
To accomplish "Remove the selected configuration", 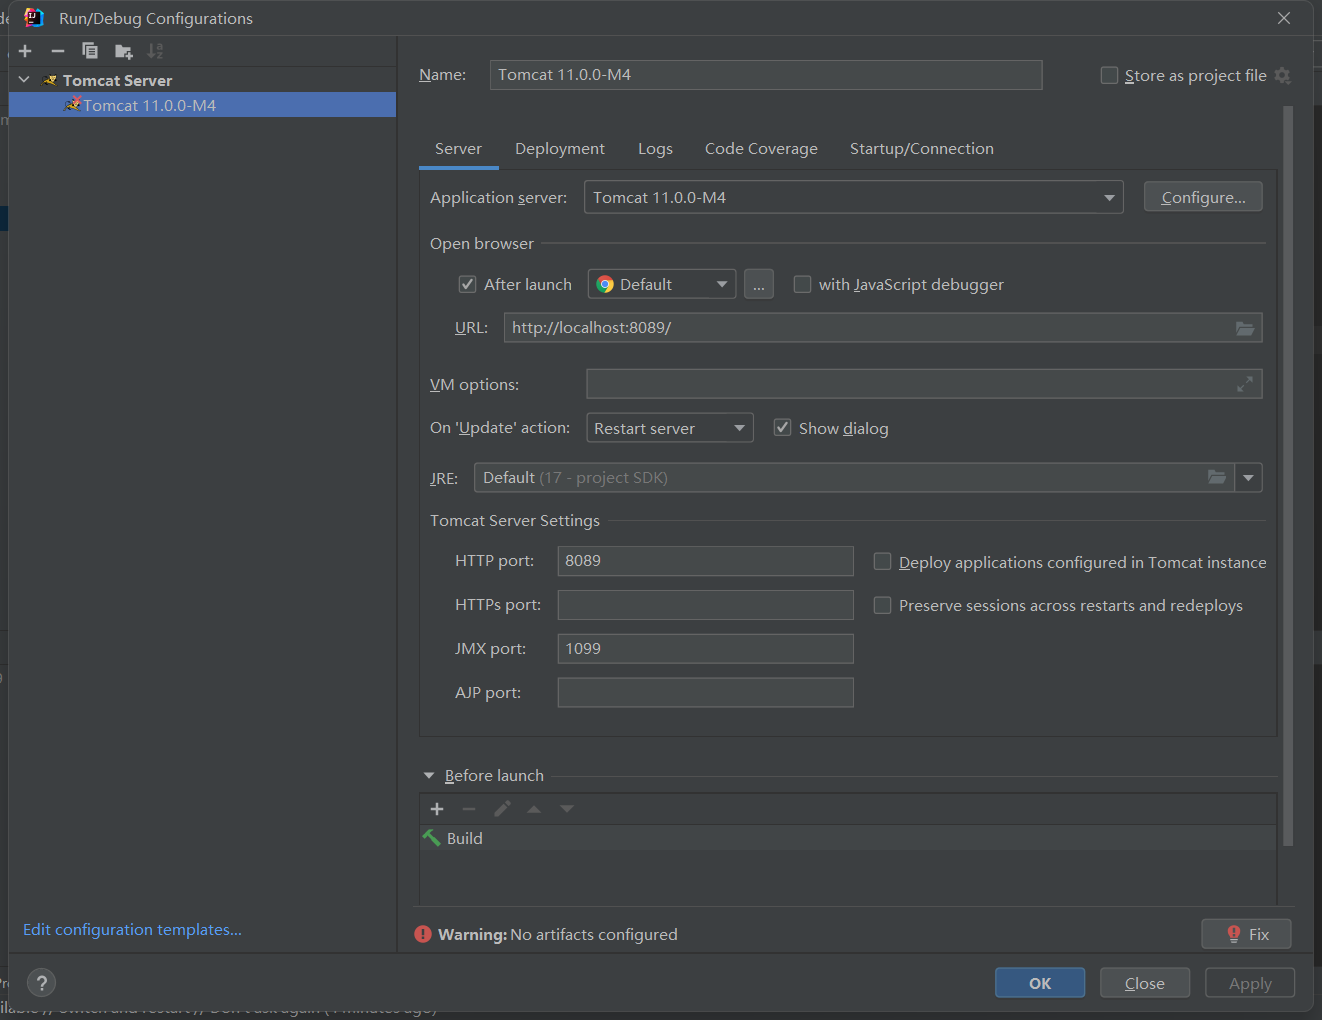I will pos(58,51).
